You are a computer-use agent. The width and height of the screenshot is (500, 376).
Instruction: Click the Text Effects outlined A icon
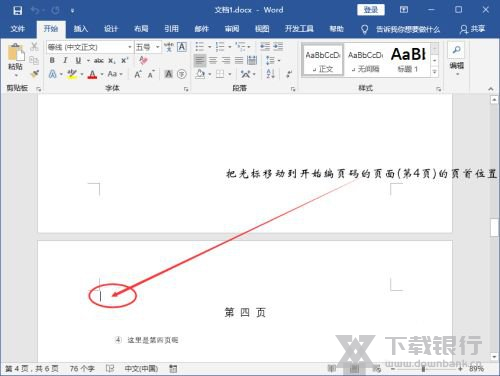[53, 74]
